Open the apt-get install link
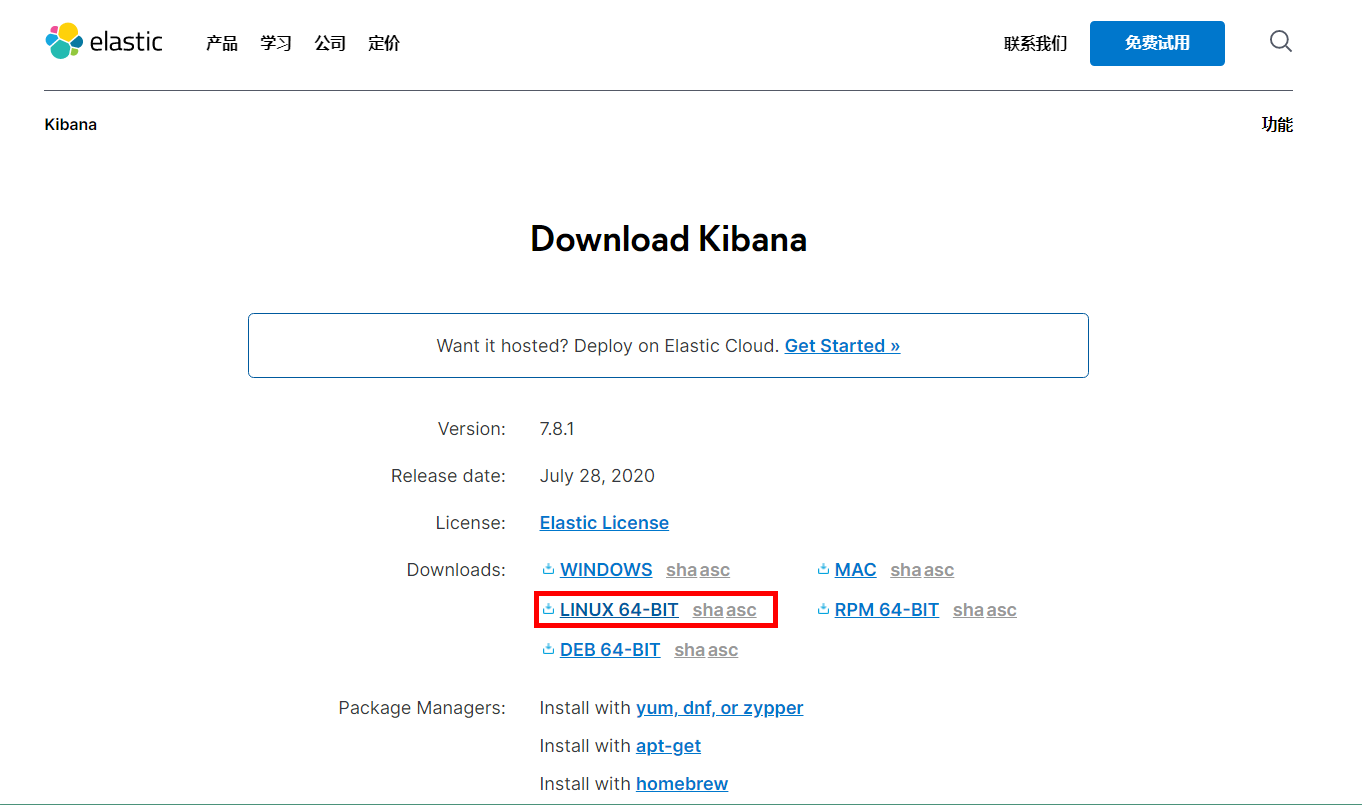Screen dimensions: 1362x806 pyautogui.click(x=668, y=746)
